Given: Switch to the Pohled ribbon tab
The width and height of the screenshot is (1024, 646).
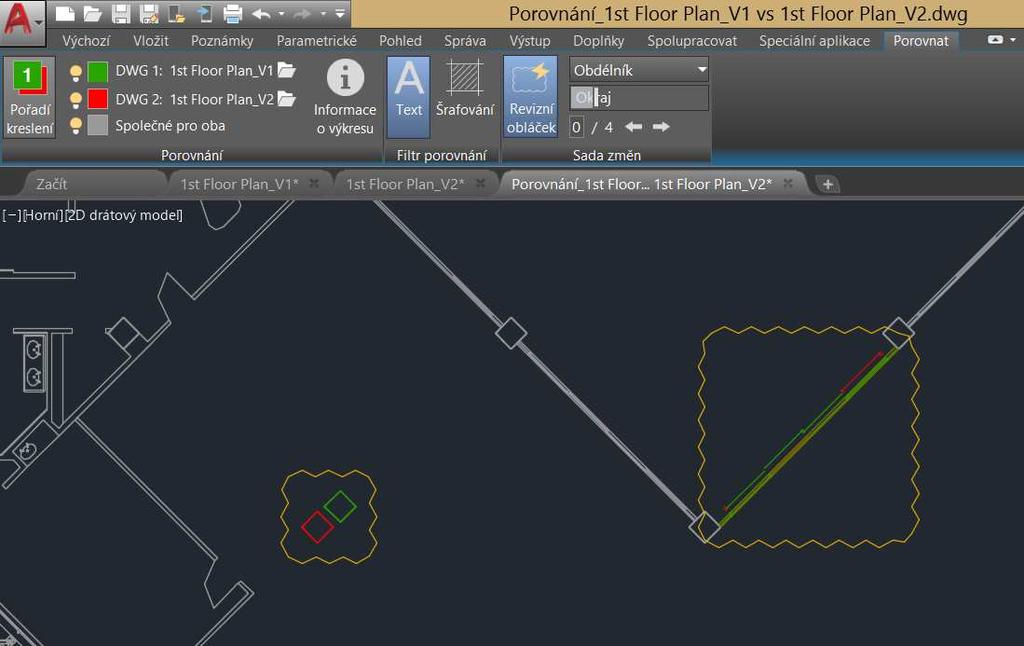Looking at the screenshot, I should pos(400,40).
